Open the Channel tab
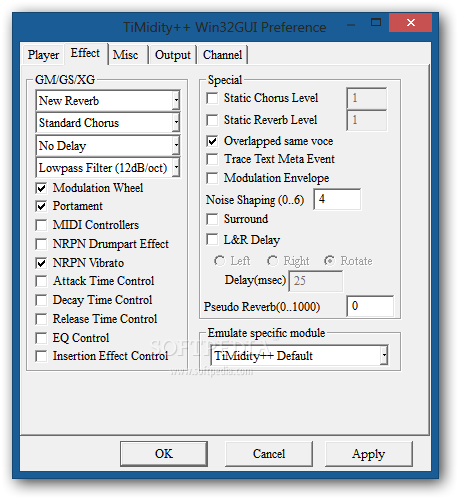Screen dimensions: 459x499 (x=222, y=55)
